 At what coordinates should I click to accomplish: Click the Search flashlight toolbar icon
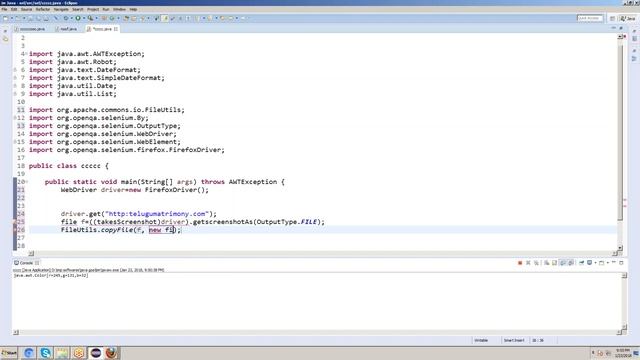click(x=142, y=18)
